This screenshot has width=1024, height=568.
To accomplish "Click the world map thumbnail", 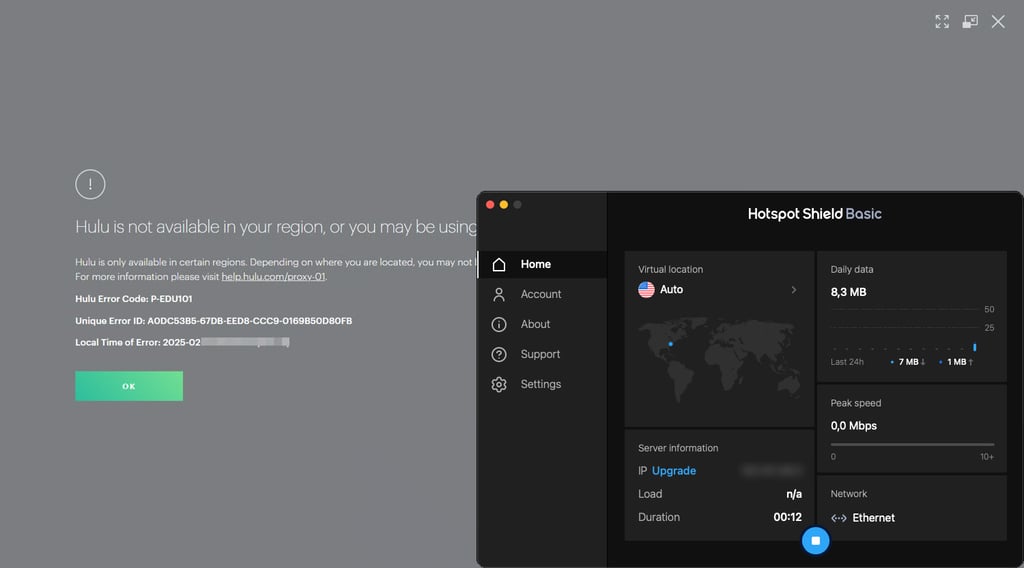I will (719, 358).
